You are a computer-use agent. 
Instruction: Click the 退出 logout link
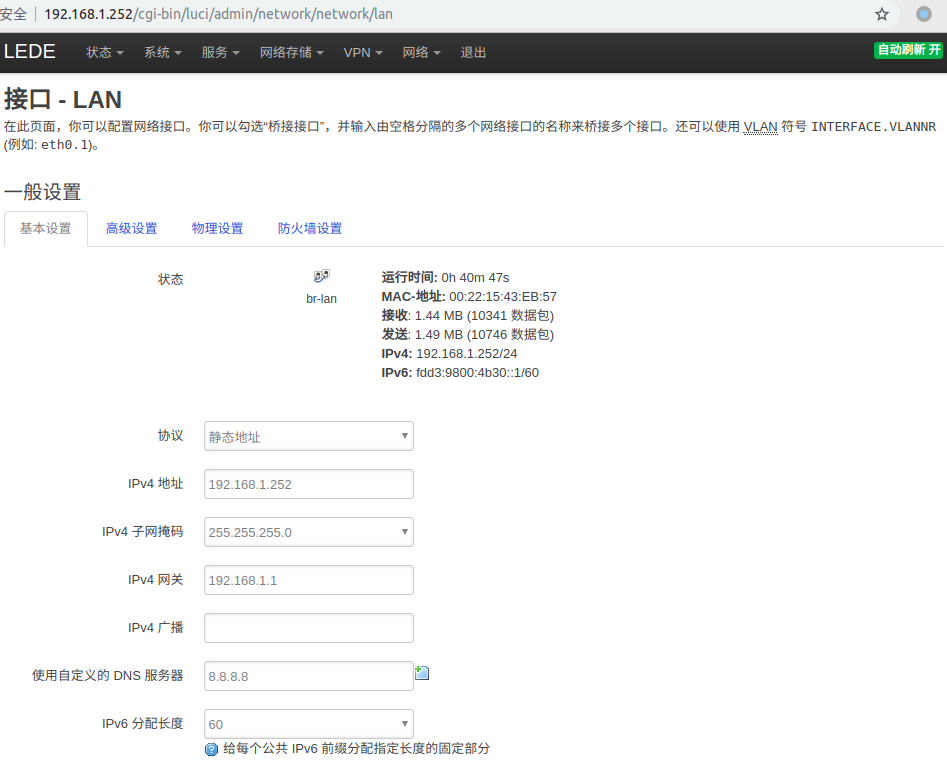[473, 52]
